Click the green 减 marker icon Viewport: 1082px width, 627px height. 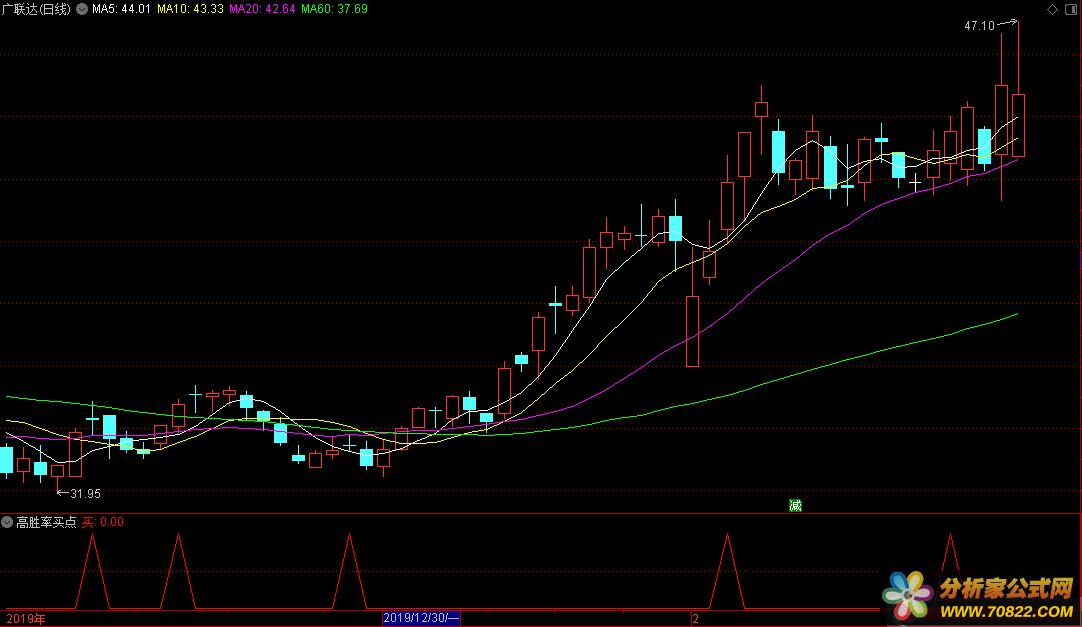click(x=795, y=505)
